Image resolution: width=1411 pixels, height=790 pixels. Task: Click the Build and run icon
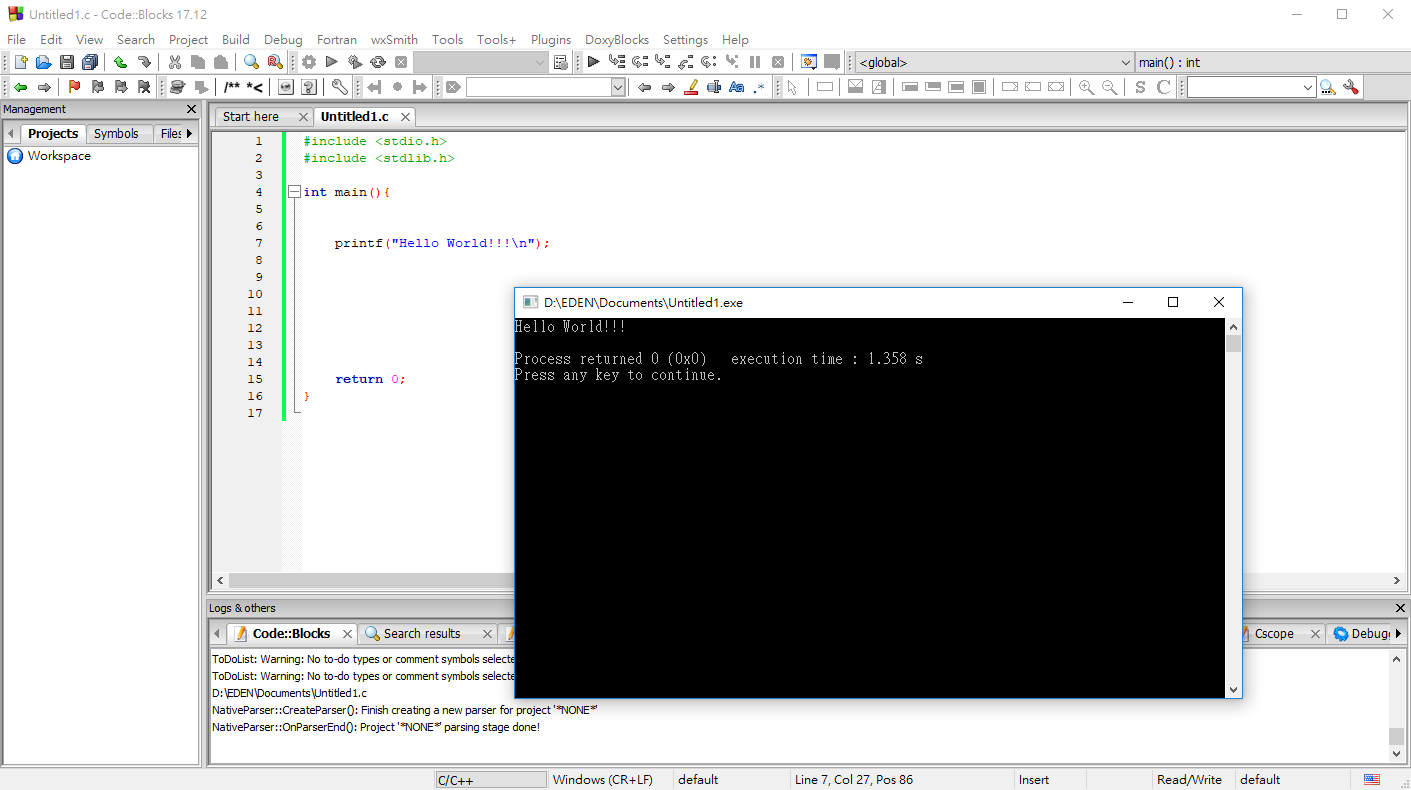coord(355,62)
